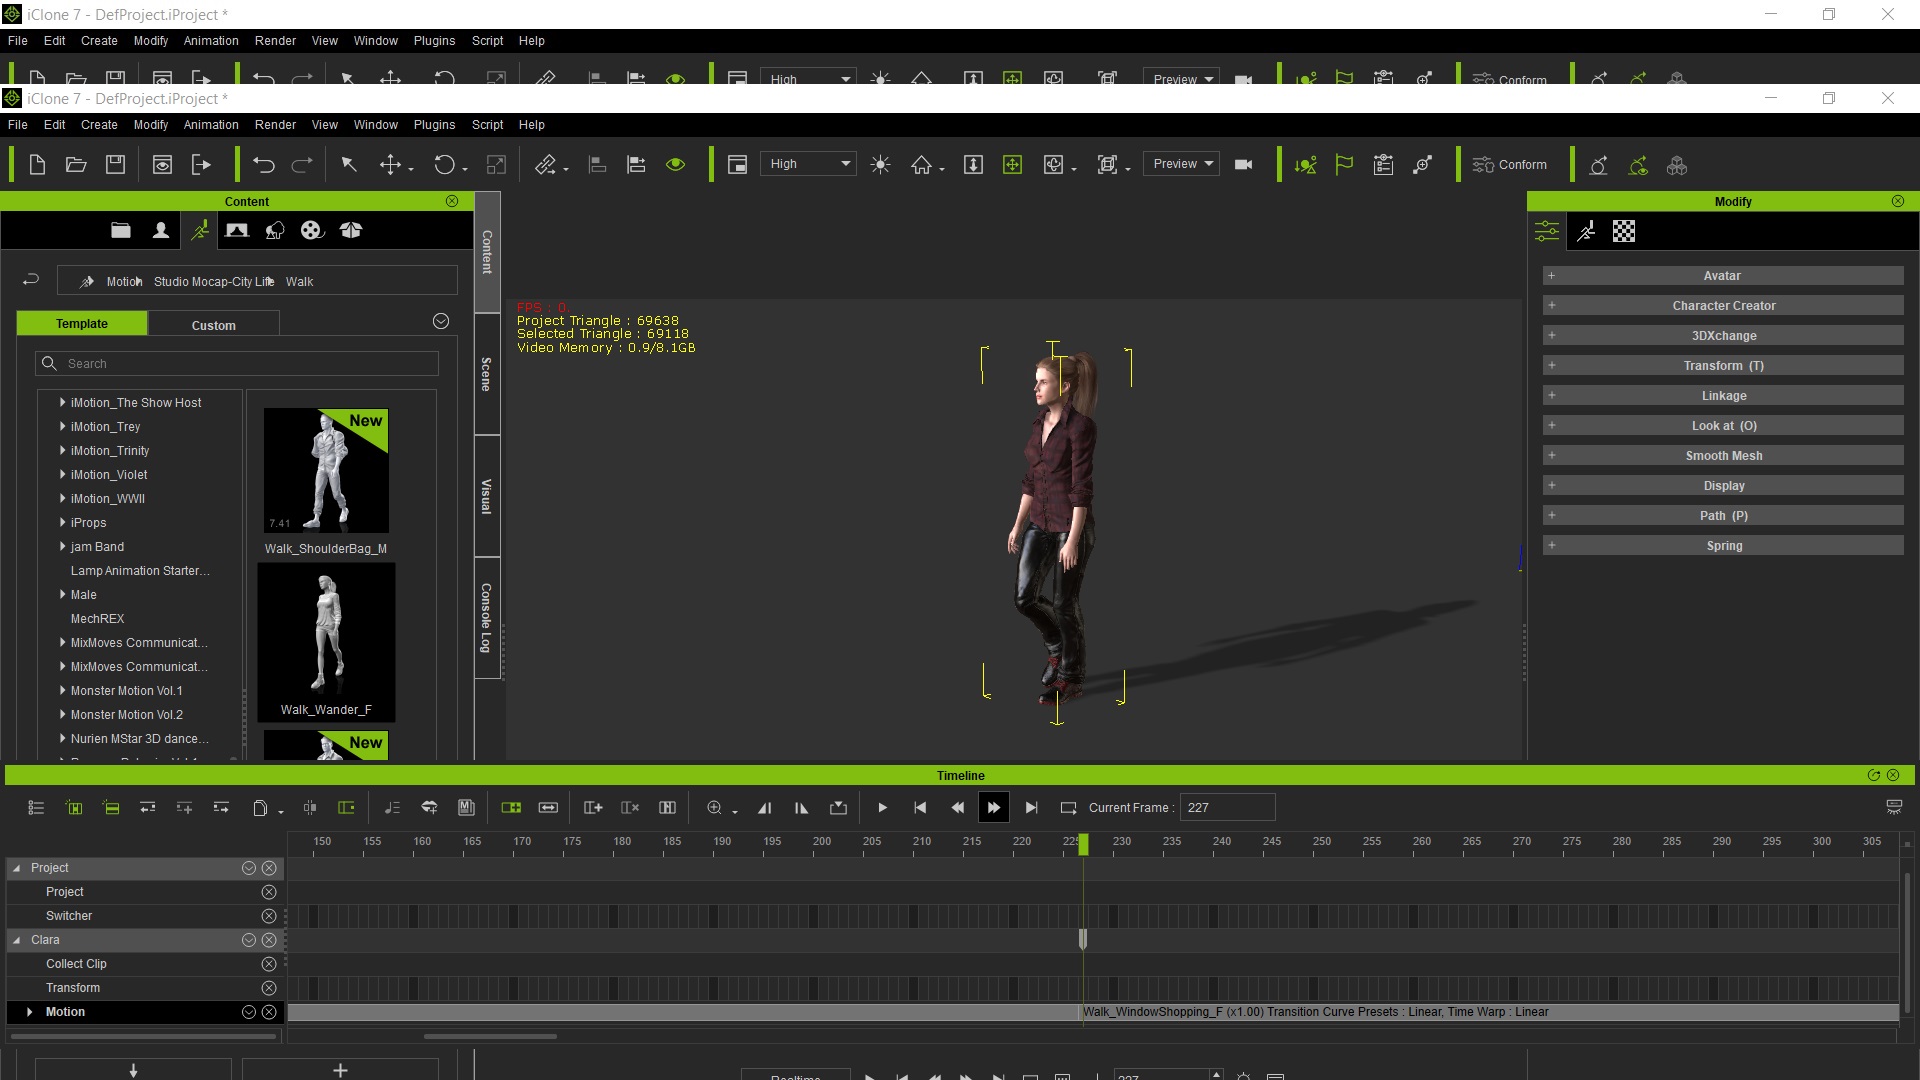Switch to the Custom content tab

pyautogui.click(x=213, y=325)
